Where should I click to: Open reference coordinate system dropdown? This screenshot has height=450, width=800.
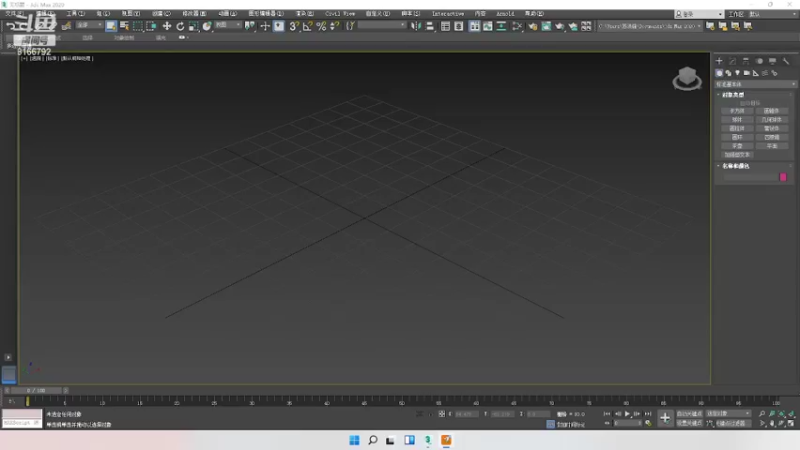point(228,25)
